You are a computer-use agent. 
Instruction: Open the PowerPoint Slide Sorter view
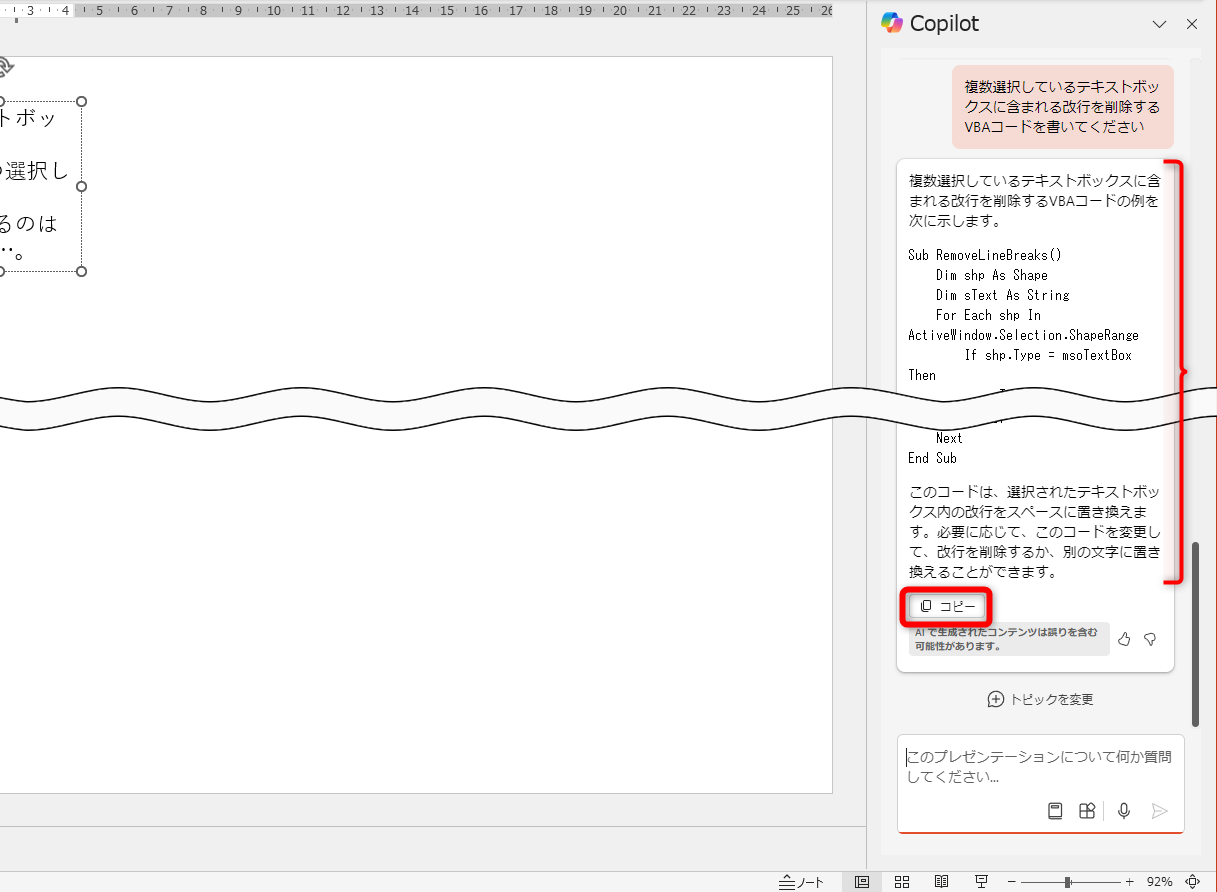[x=902, y=881]
